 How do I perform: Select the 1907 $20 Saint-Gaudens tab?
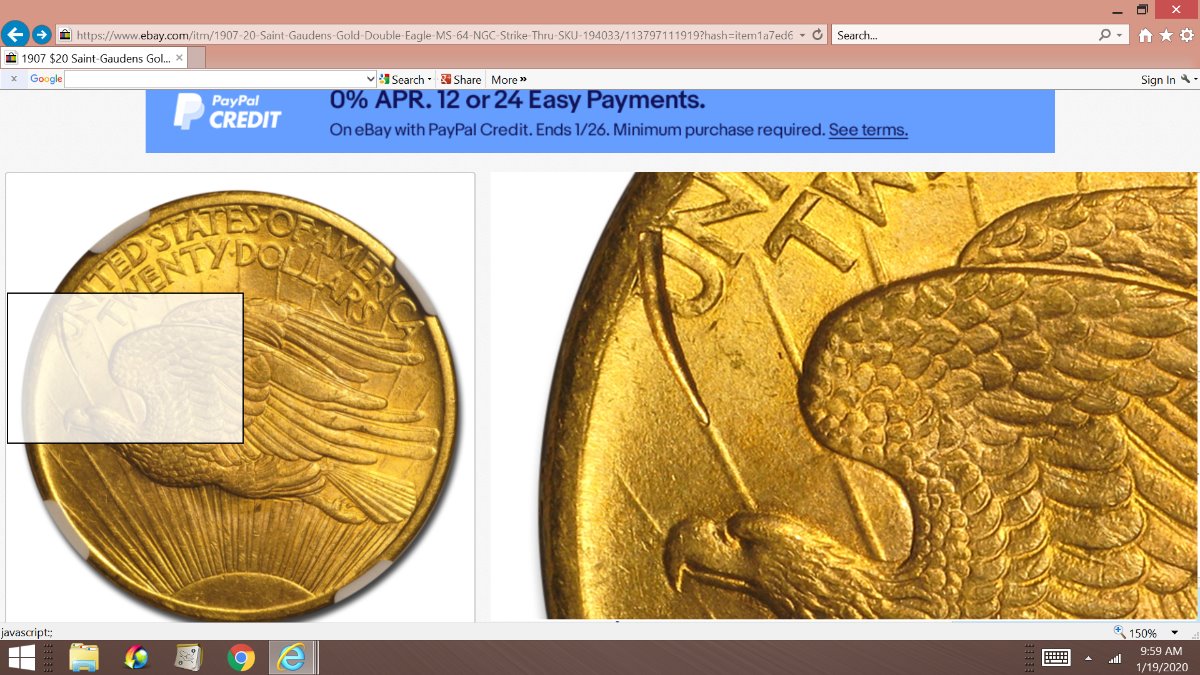pos(95,58)
